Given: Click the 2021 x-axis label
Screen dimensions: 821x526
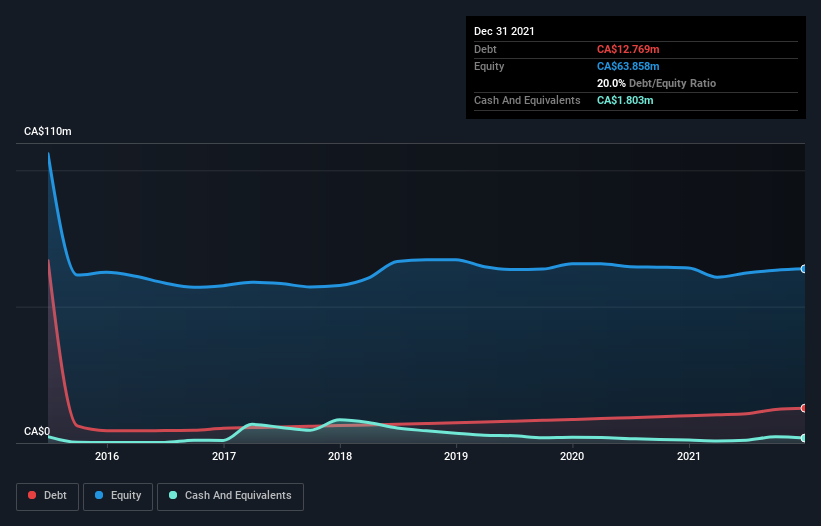Looking at the screenshot, I should 689,456.
